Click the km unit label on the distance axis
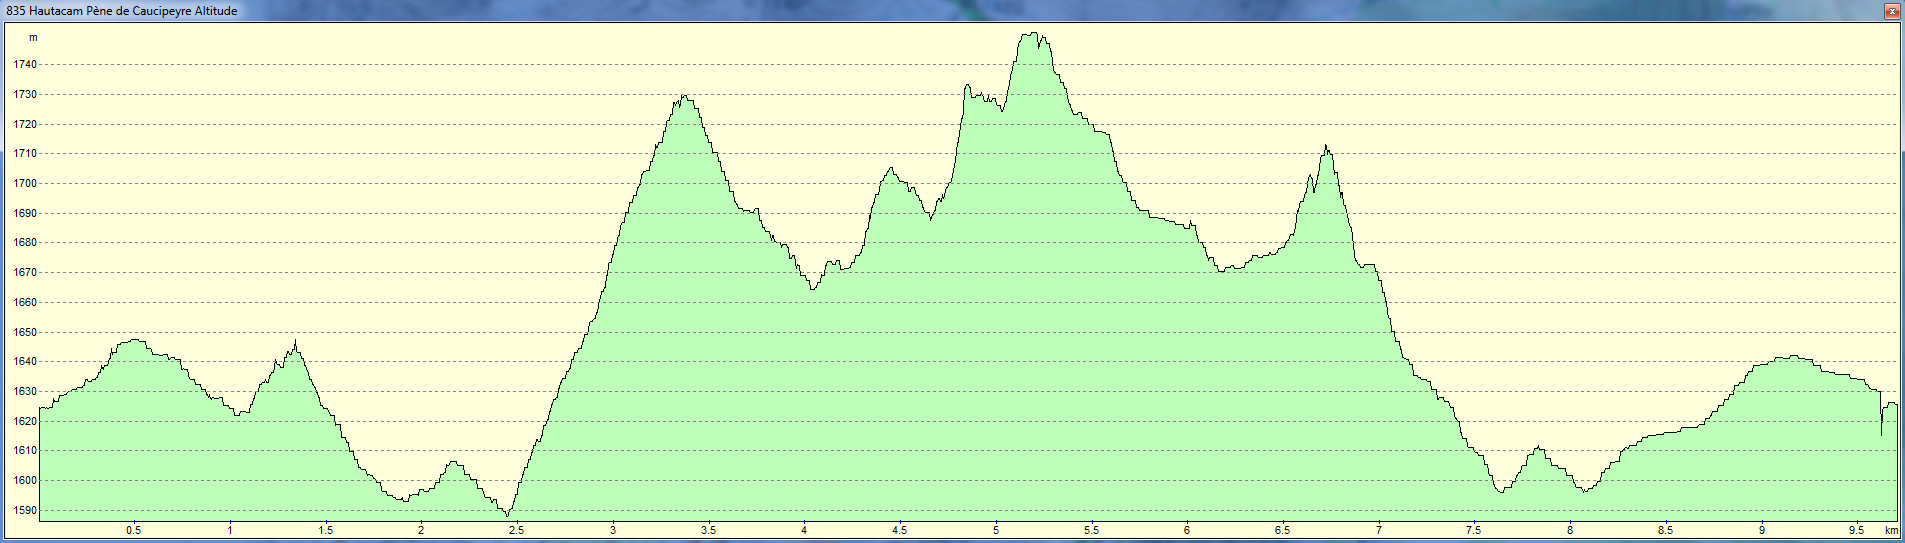This screenshot has height=543, width=1905. pos(1891,530)
